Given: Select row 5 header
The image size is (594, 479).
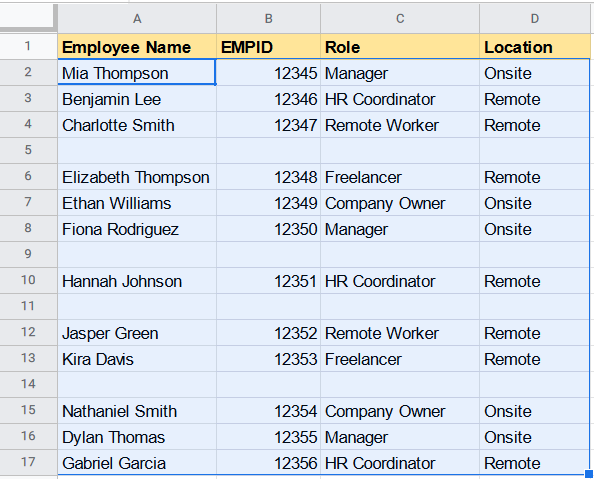Looking at the screenshot, I should [28, 150].
